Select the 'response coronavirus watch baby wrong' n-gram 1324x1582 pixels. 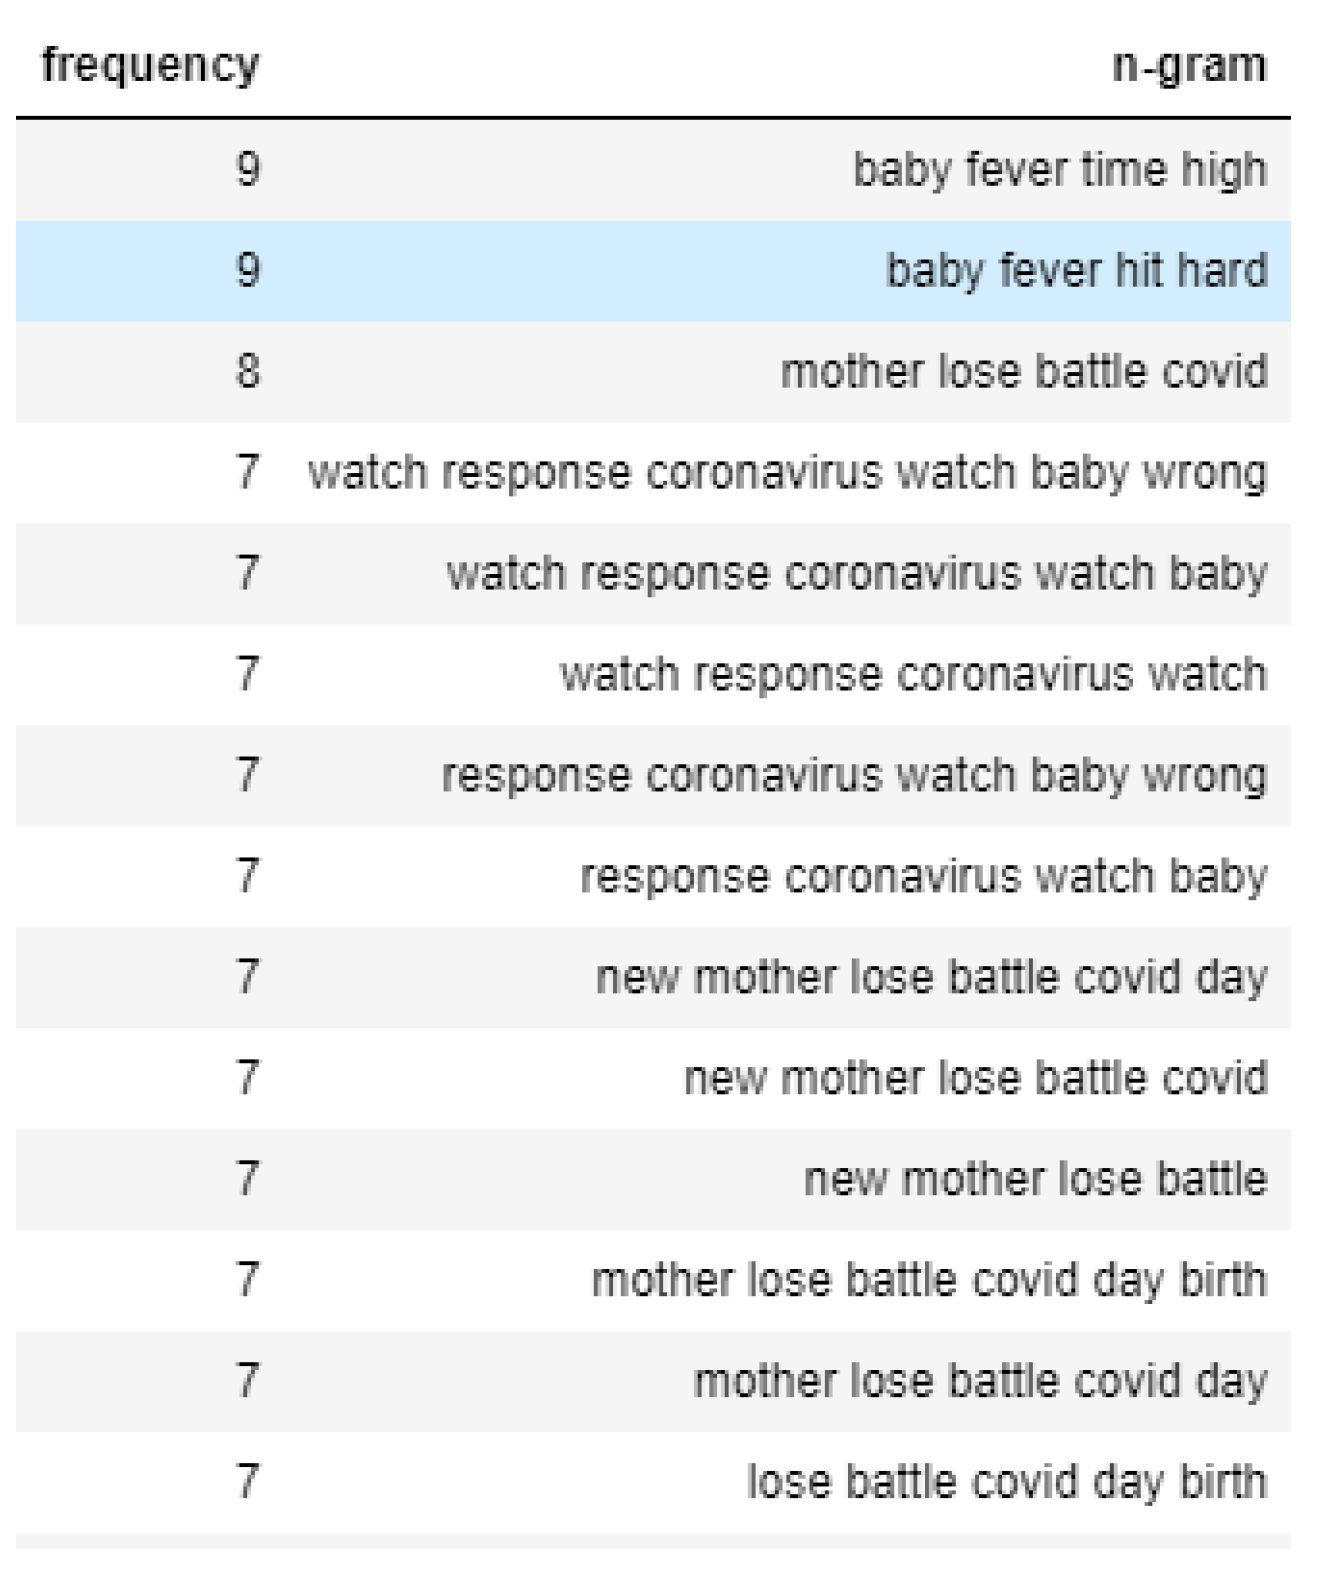tap(854, 776)
